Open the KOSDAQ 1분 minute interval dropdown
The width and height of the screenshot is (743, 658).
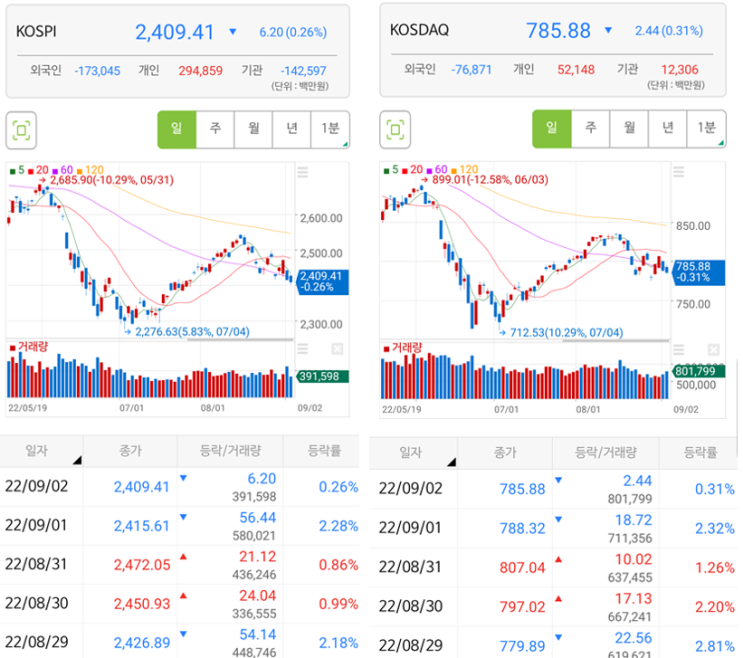(x=706, y=129)
